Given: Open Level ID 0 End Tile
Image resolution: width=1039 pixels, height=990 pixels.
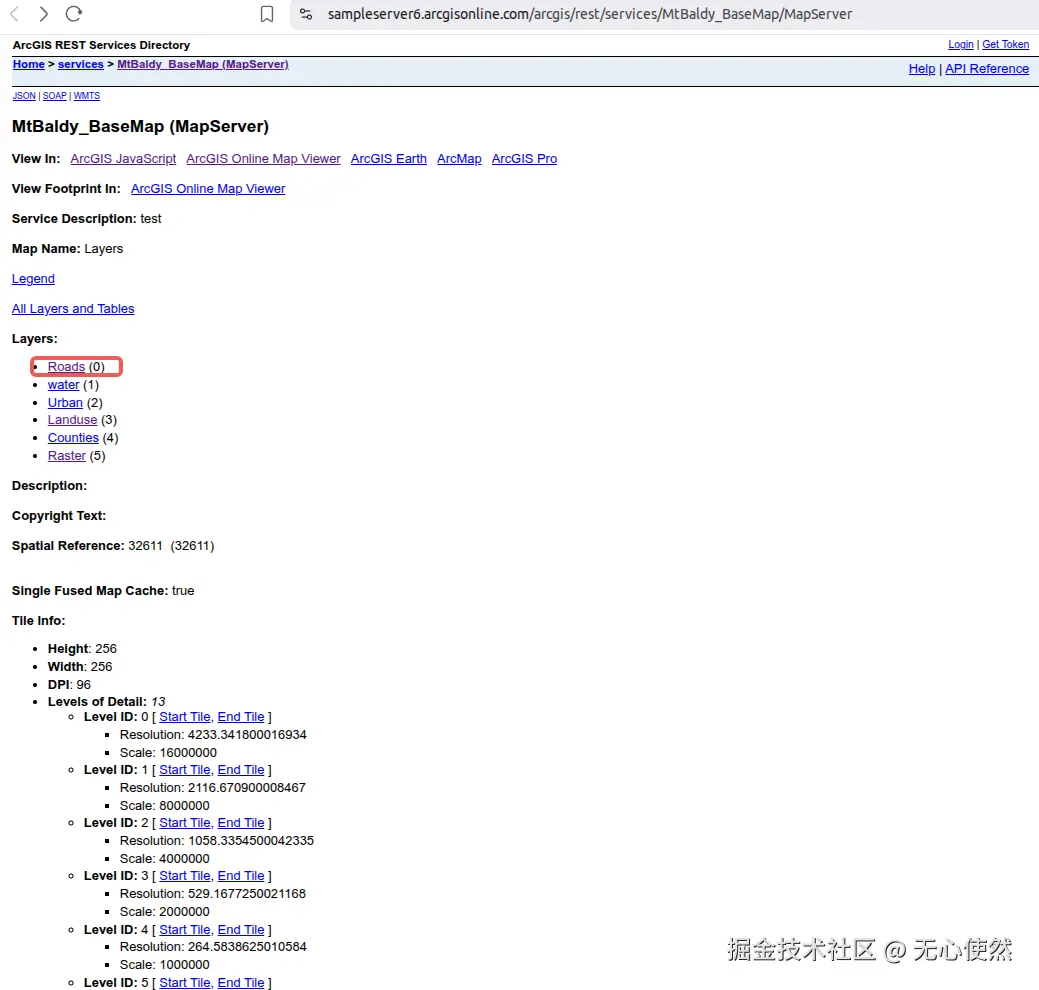Looking at the screenshot, I should tap(241, 717).
